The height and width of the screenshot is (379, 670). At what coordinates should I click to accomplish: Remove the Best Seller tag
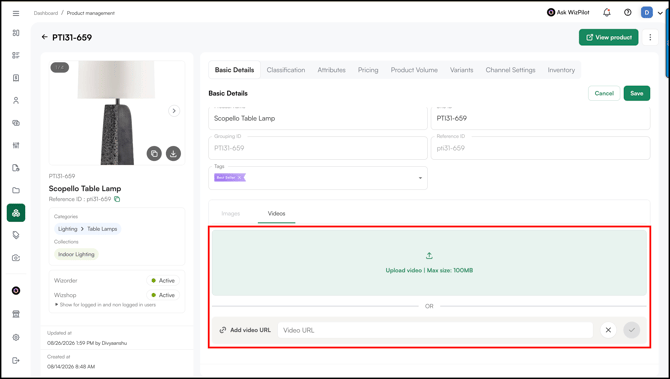[x=239, y=177]
